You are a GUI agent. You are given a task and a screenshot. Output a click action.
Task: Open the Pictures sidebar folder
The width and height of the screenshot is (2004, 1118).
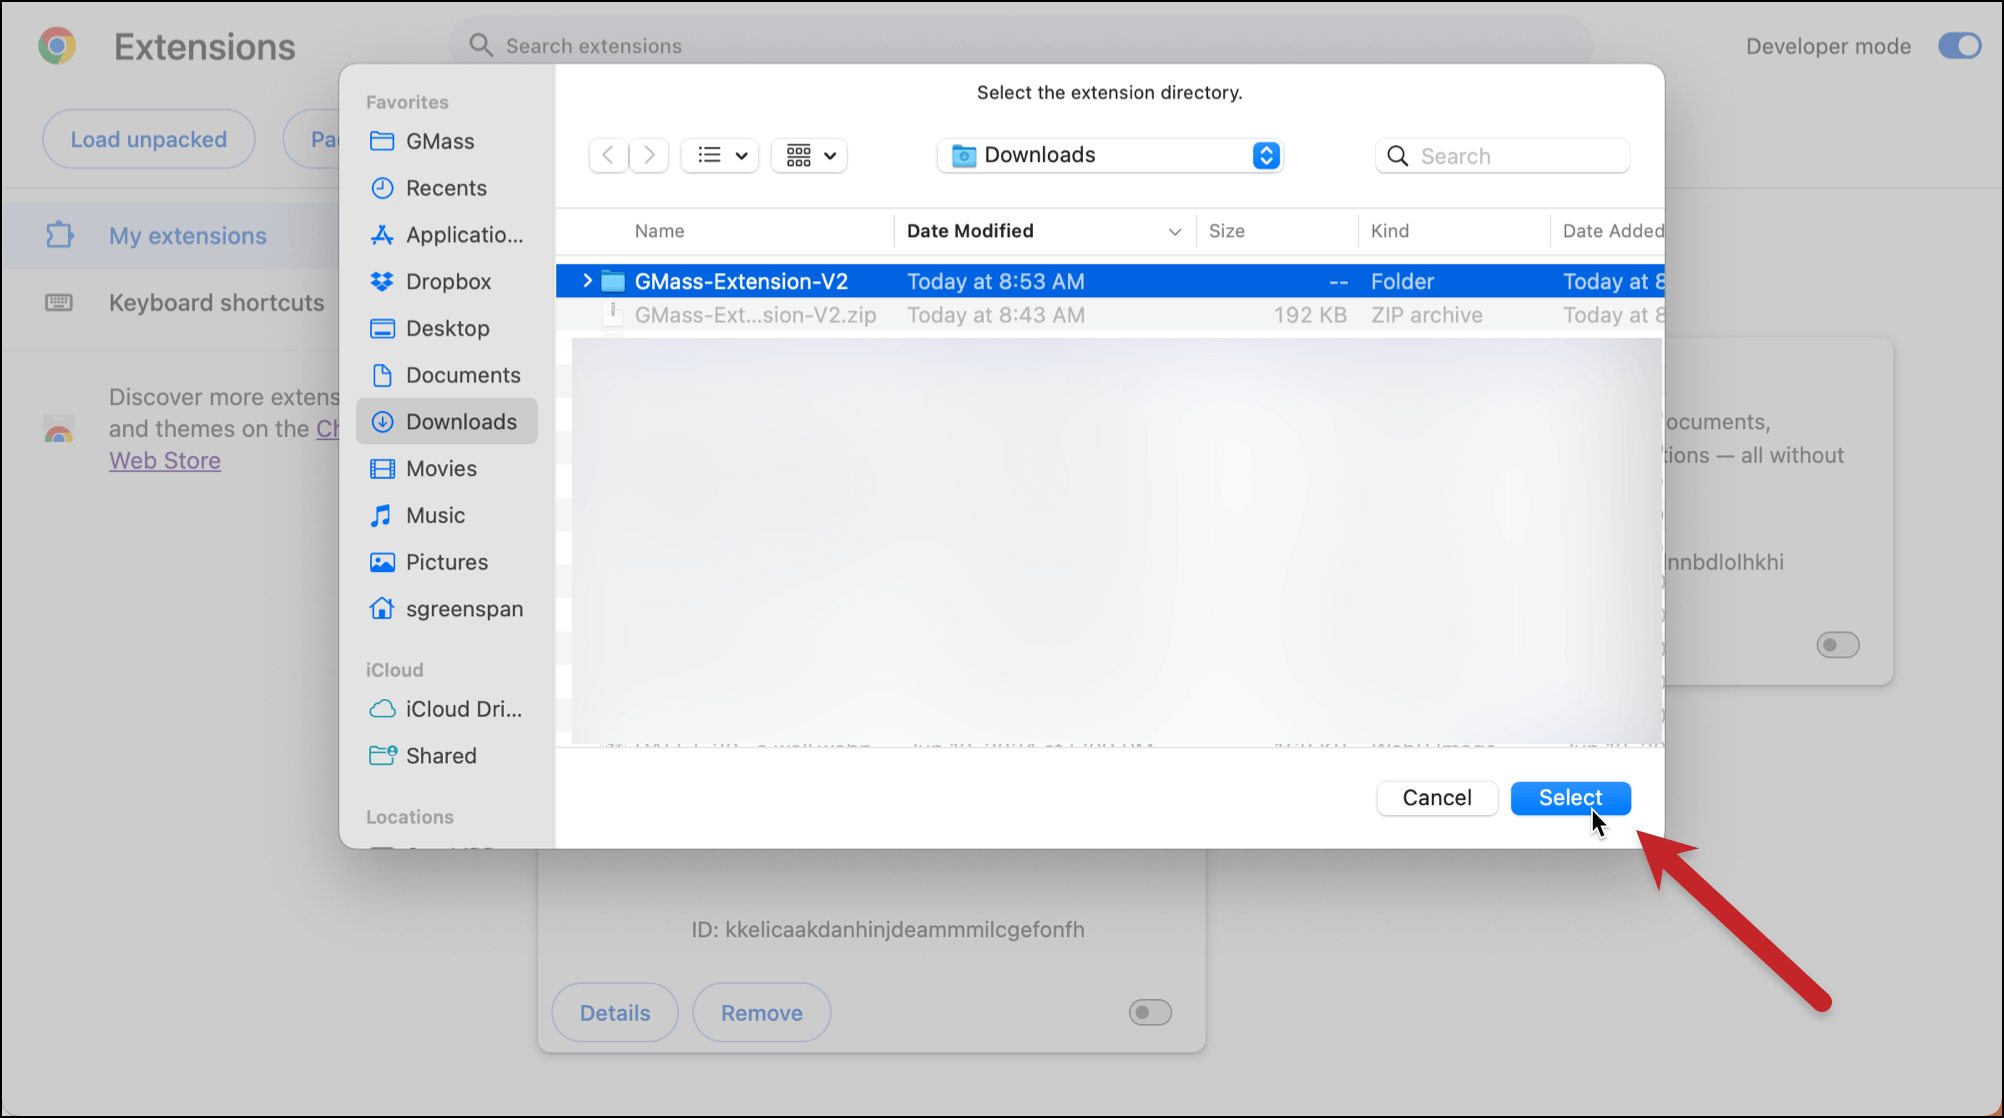tap(428, 562)
